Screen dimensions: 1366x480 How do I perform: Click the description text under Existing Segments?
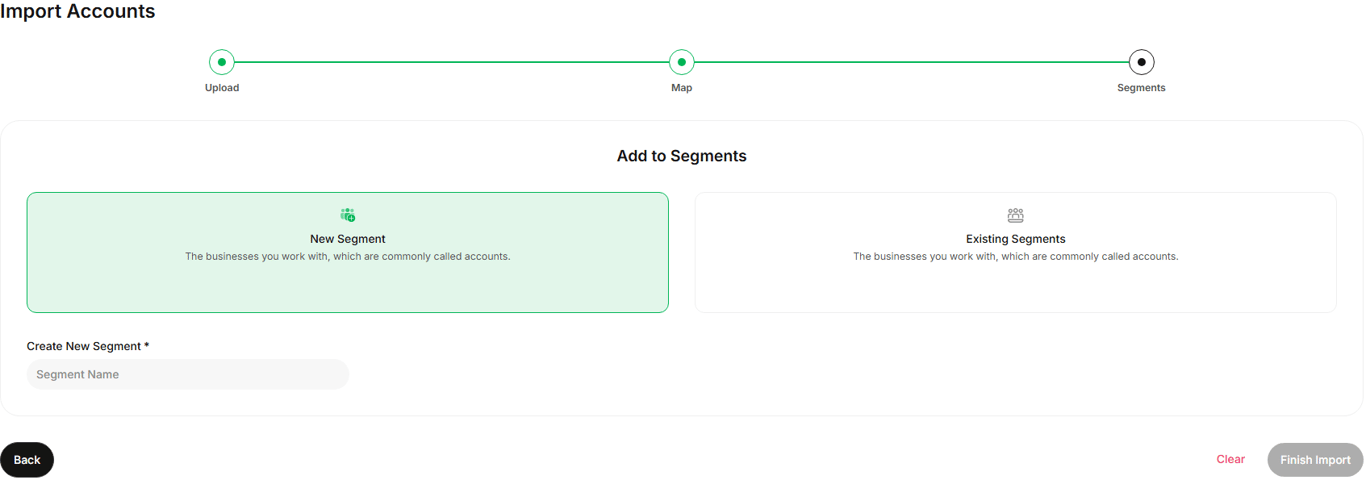pyautogui.click(x=1015, y=257)
